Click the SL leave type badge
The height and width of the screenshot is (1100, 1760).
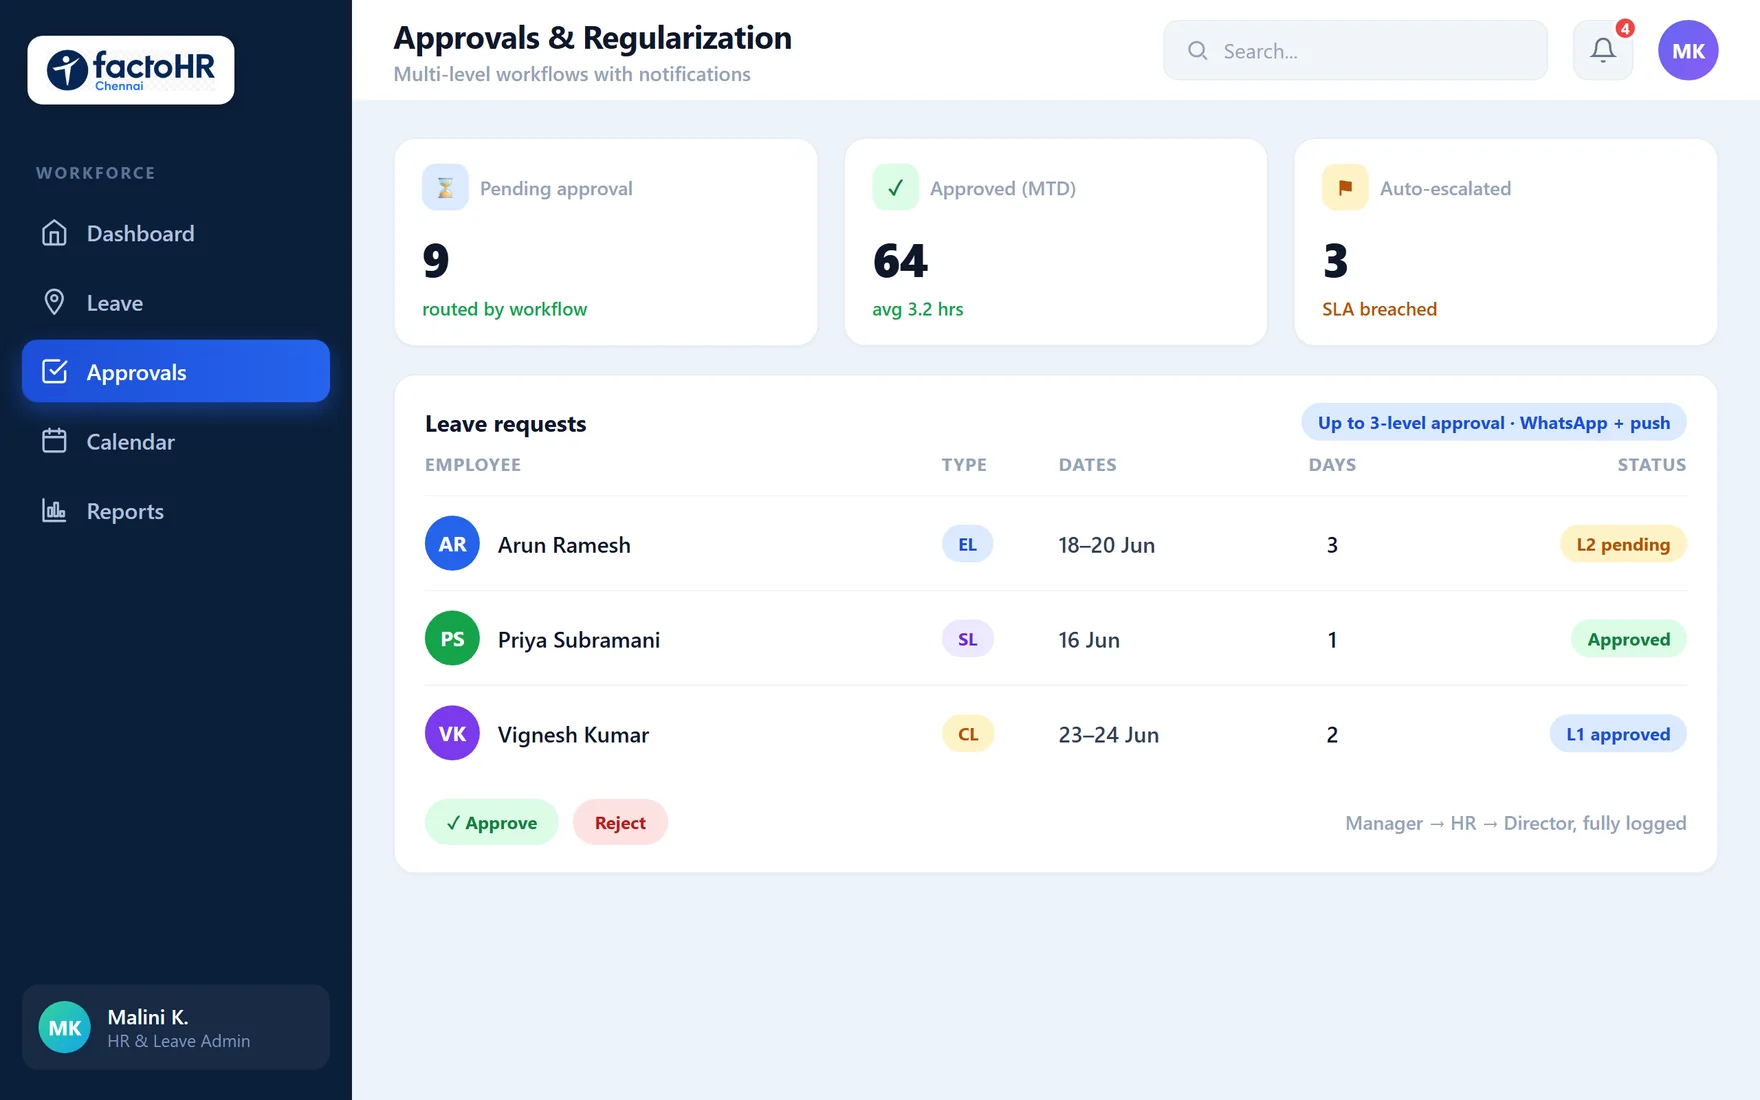click(967, 639)
